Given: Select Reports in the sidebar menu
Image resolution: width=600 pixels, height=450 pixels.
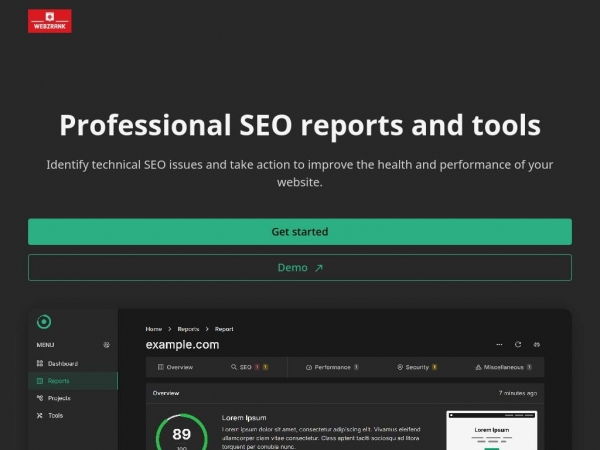Looking at the screenshot, I should tap(73, 381).
